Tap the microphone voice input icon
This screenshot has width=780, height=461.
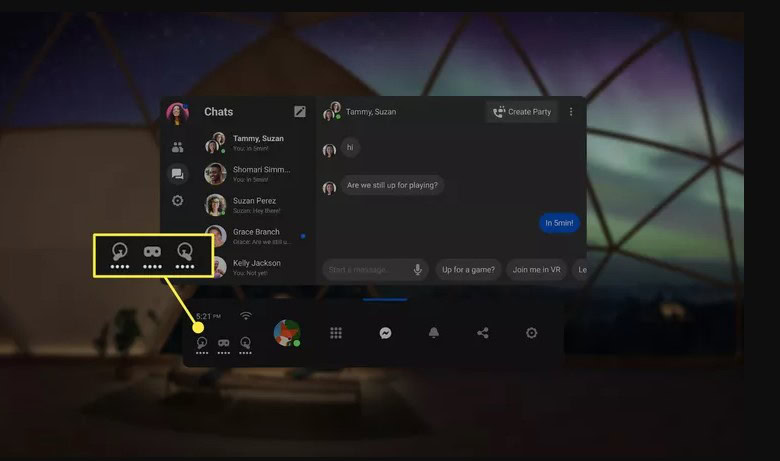click(417, 270)
